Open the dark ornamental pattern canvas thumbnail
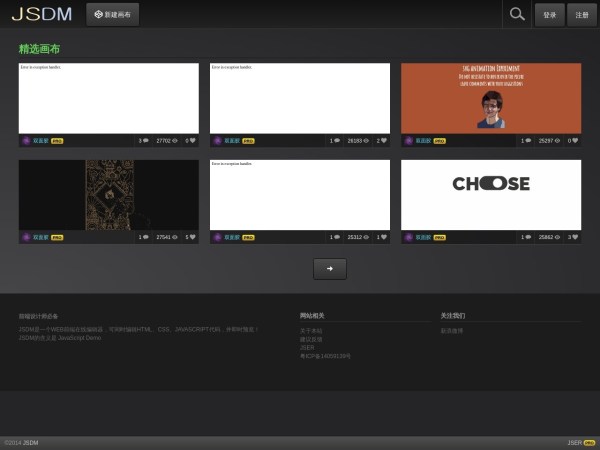The image size is (600, 450). point(108,194)
